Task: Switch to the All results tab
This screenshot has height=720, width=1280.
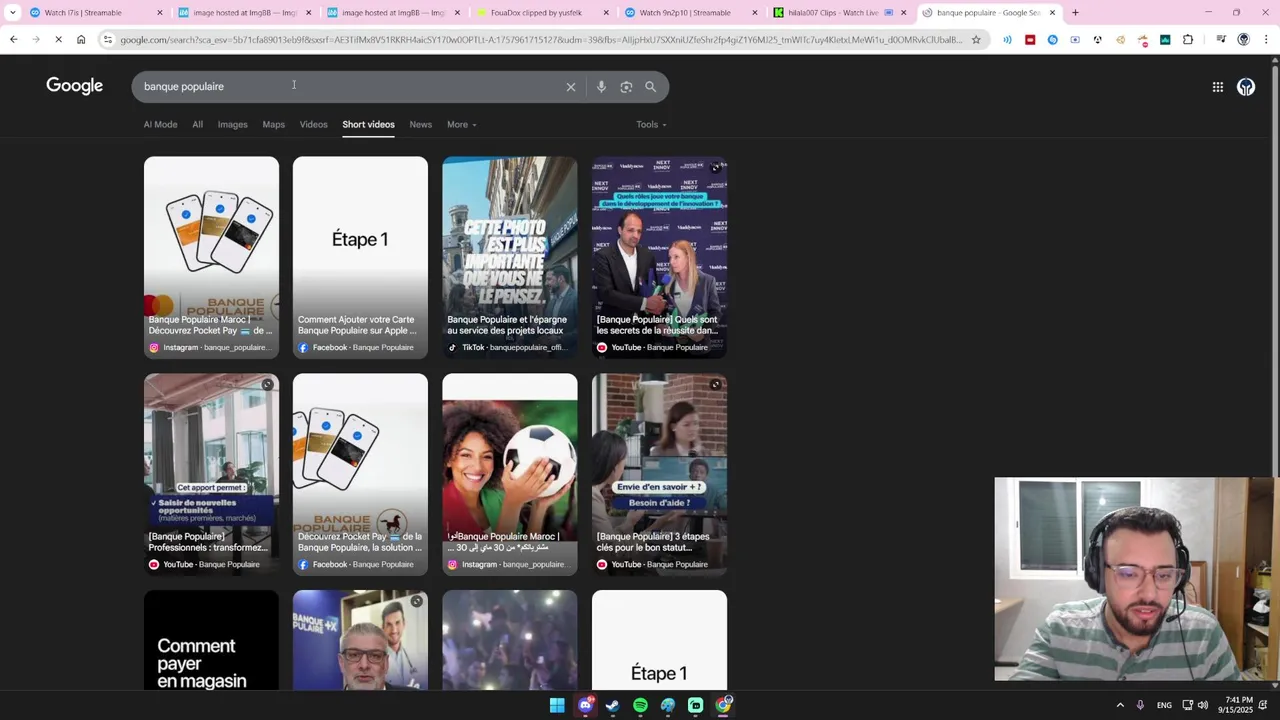Action: (197, 125)
